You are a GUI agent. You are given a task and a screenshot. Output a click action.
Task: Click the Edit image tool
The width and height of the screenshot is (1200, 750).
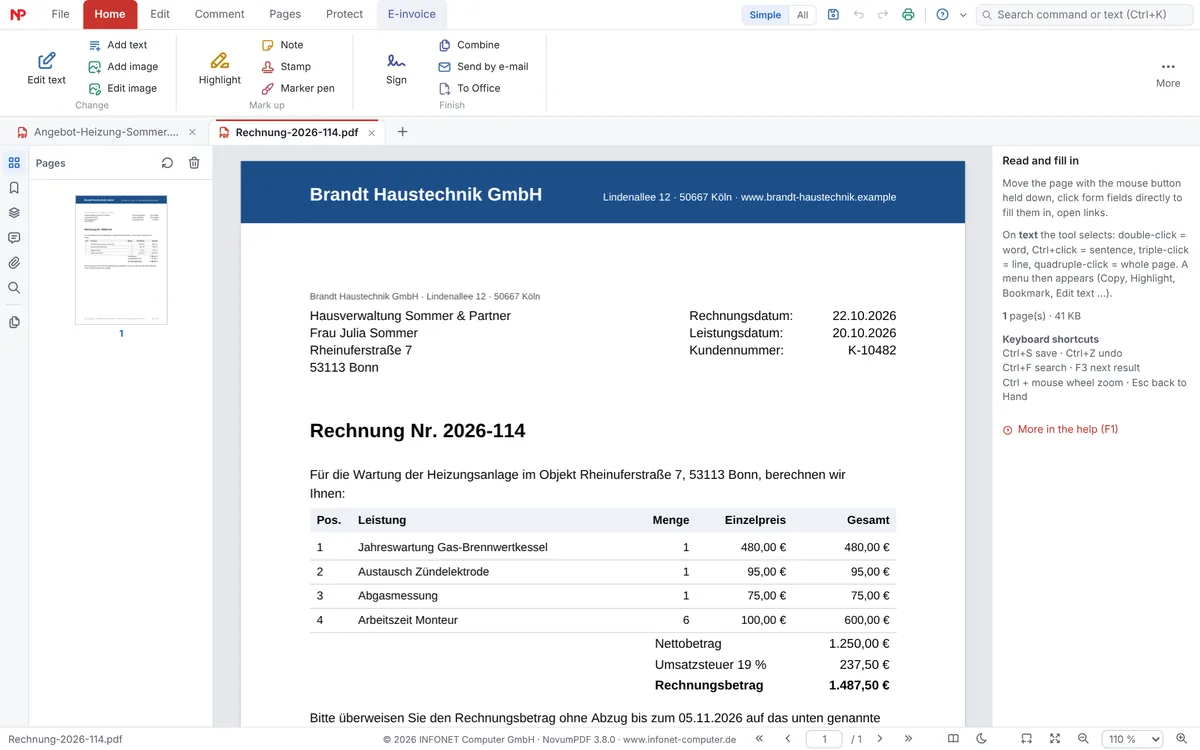coord(122,88)
